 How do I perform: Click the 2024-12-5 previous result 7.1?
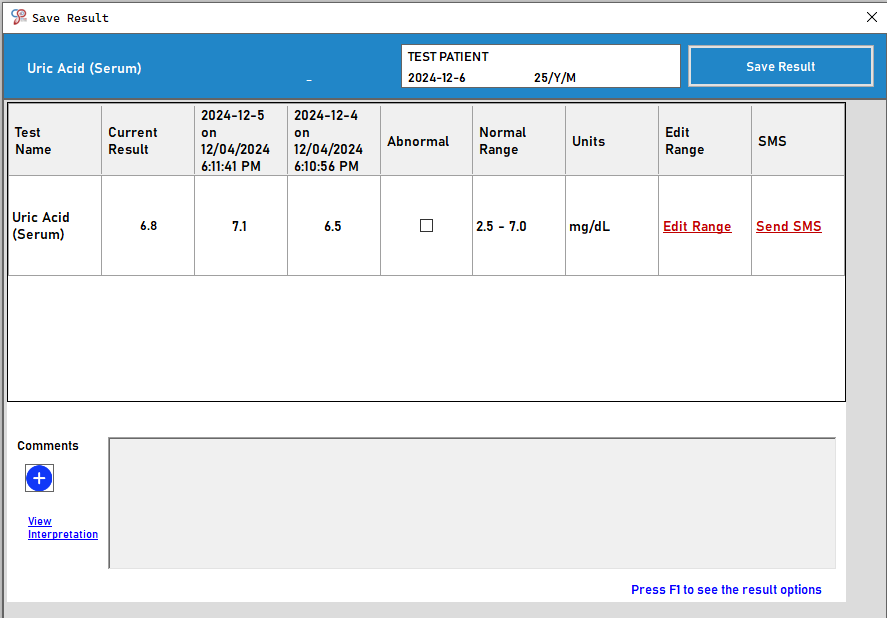(x=240, y=227)
